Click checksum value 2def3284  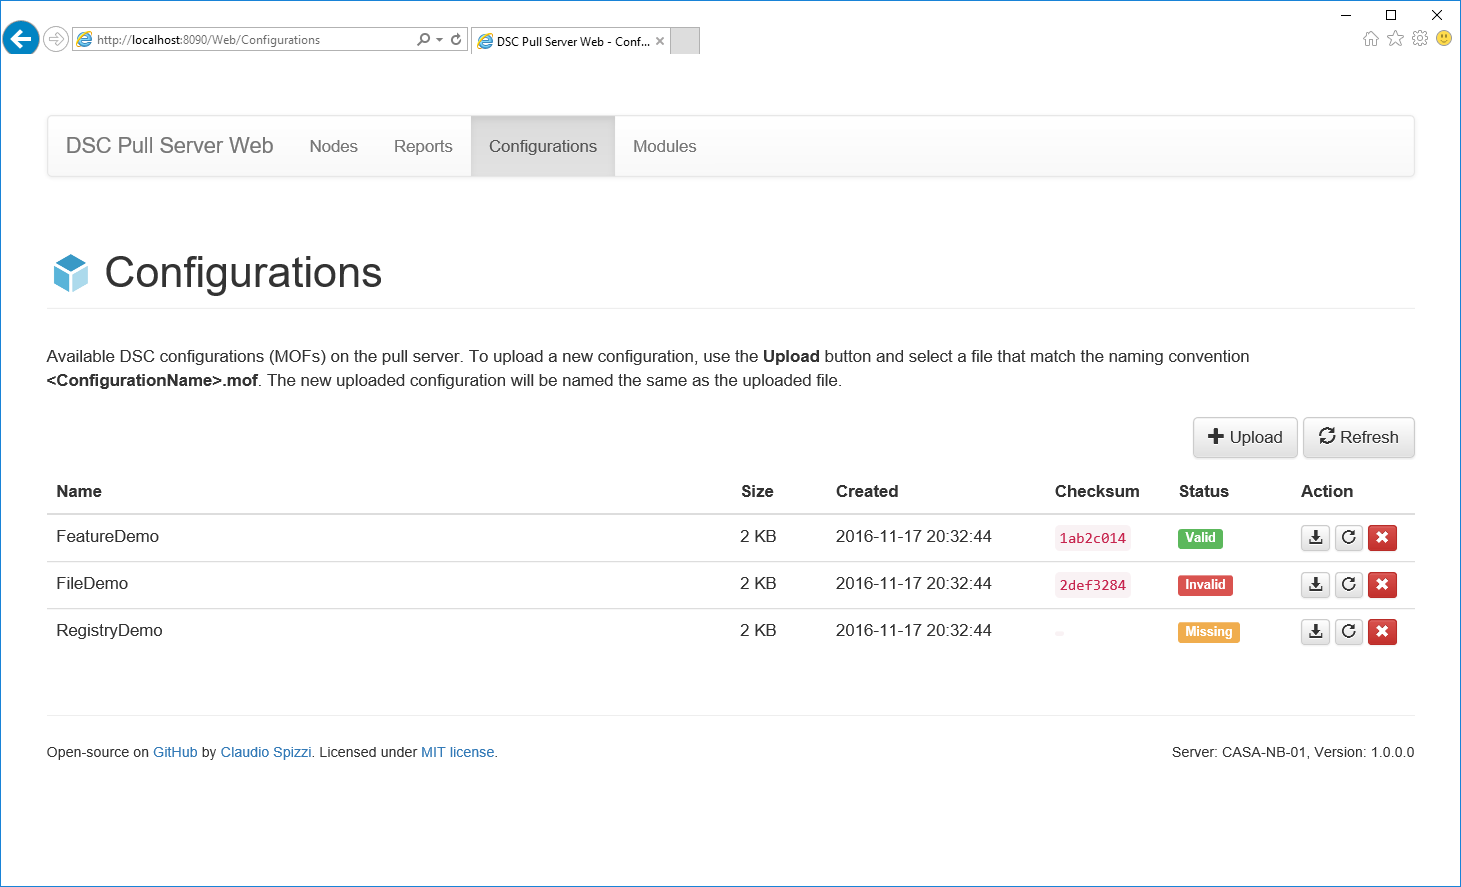point(1093,585)
